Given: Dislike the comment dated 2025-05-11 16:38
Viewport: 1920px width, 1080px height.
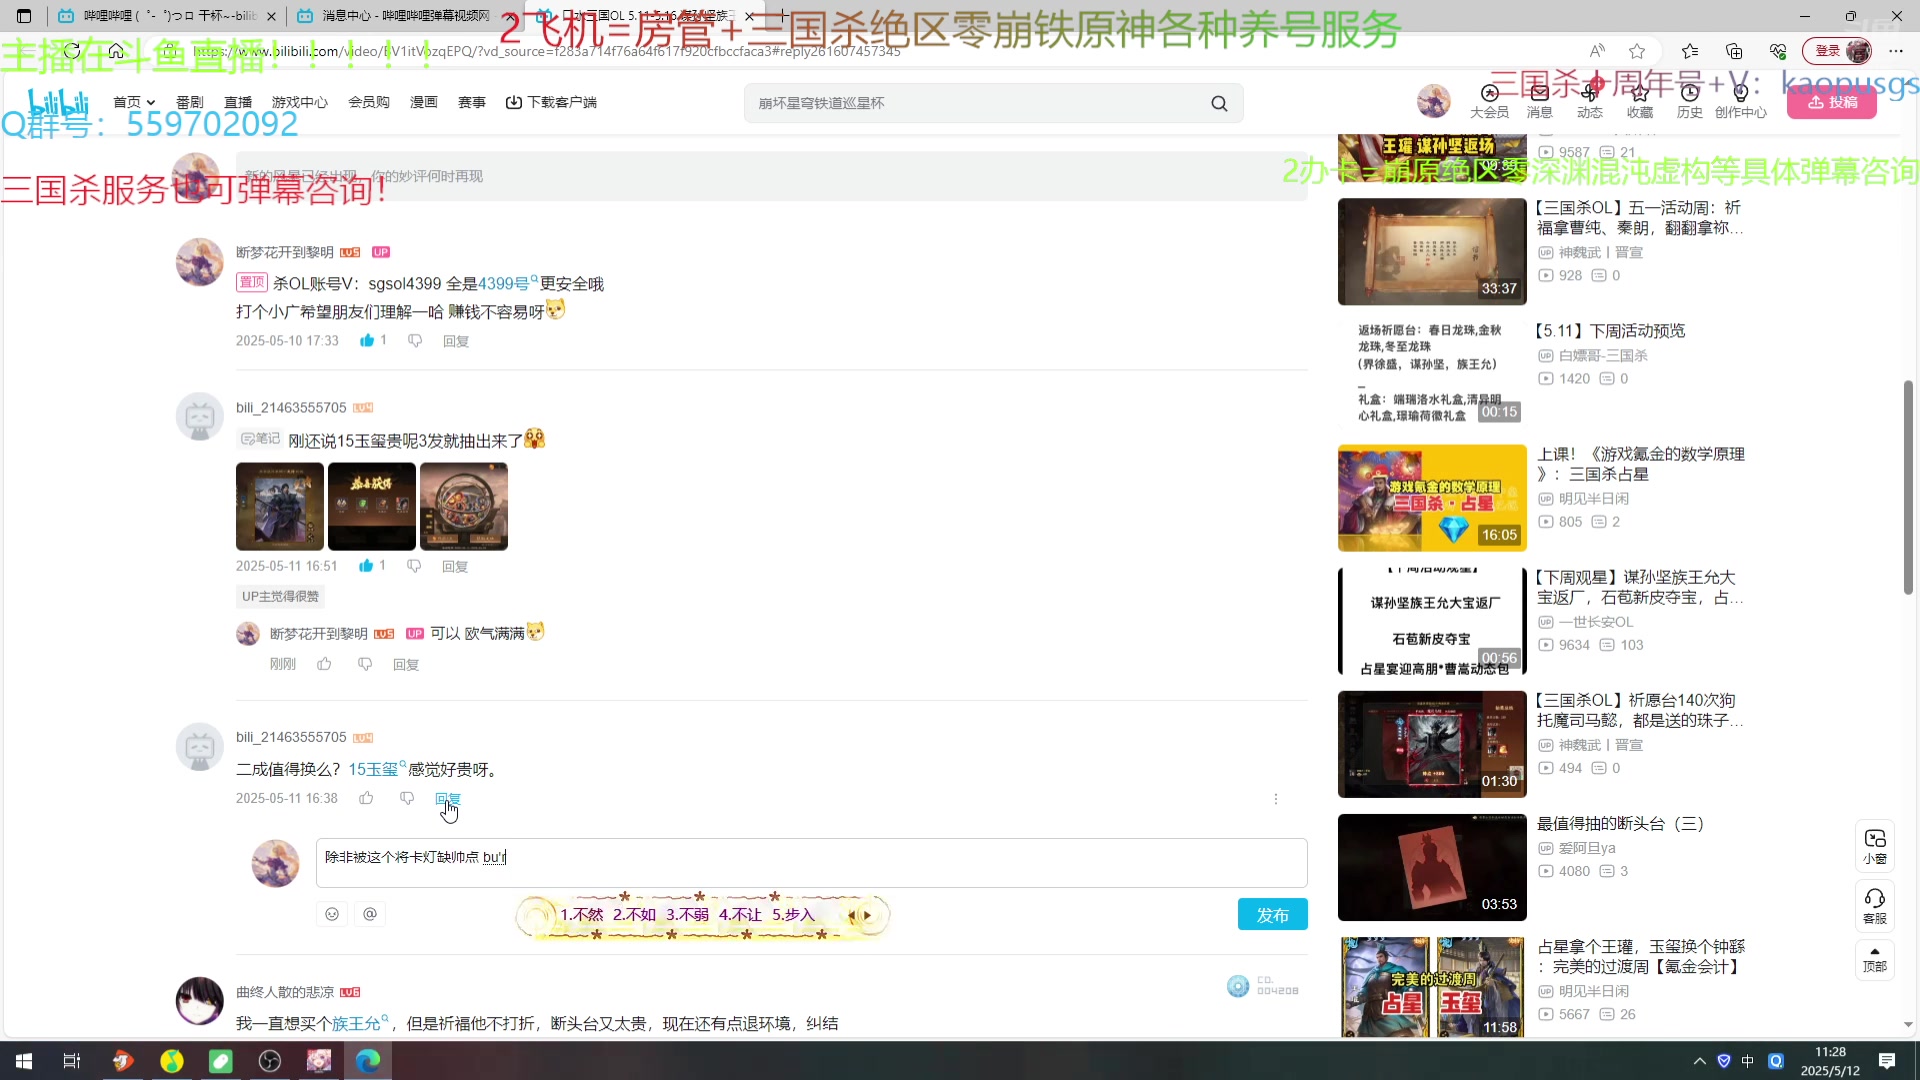Looking at the screenshot, I should pyautogui.click(x=407, y=798).
